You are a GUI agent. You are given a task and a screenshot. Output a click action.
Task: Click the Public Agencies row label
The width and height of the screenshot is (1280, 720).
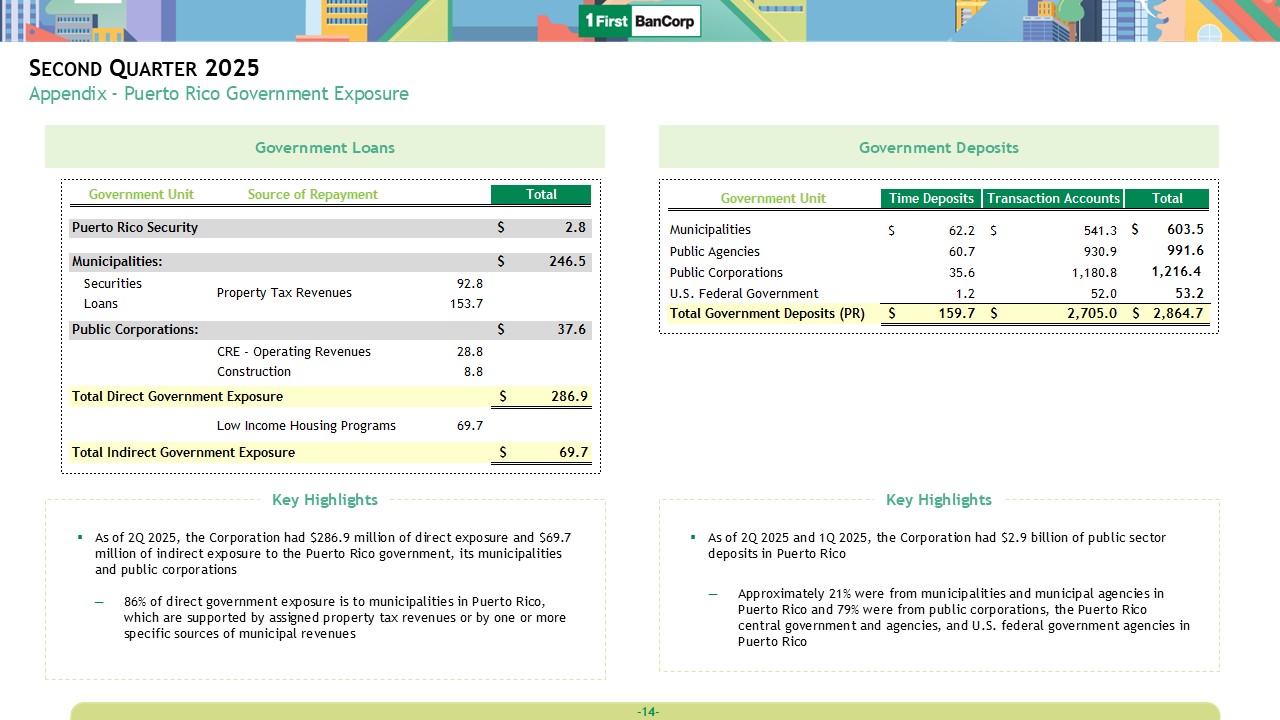714,251
